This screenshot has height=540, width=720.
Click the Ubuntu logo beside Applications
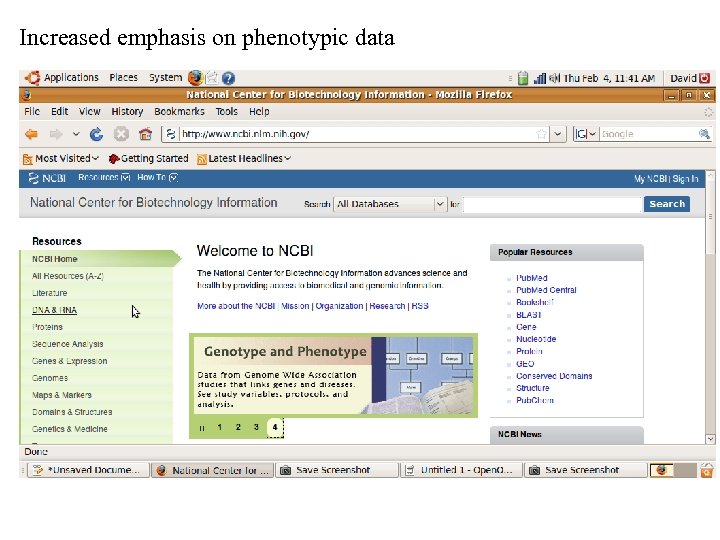point(32,78)
